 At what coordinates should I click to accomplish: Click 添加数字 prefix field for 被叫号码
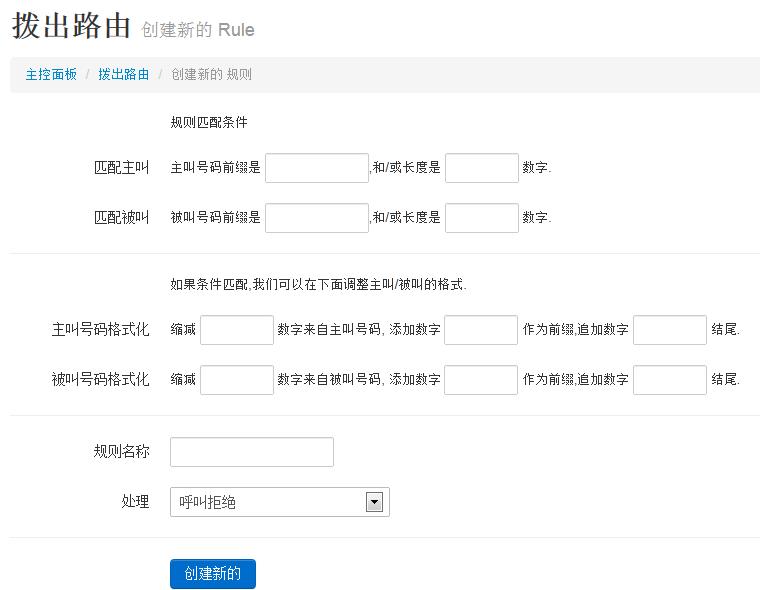[x=481, y=380]
